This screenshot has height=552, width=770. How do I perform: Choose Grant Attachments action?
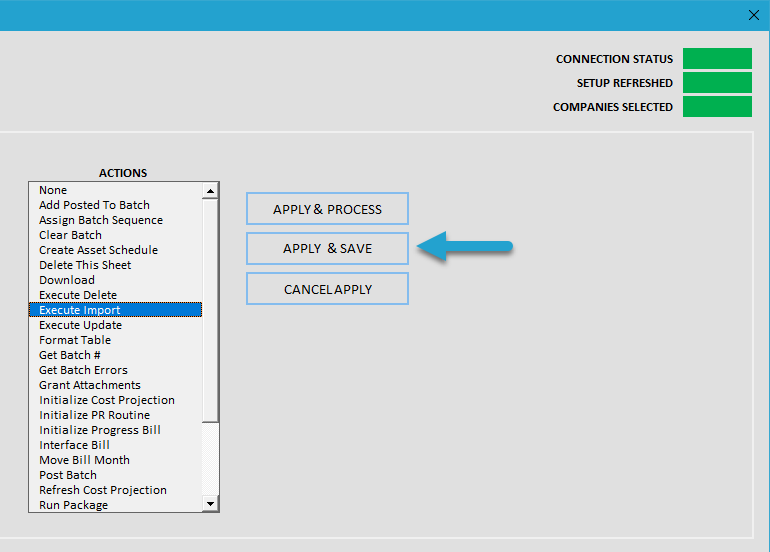115,385
